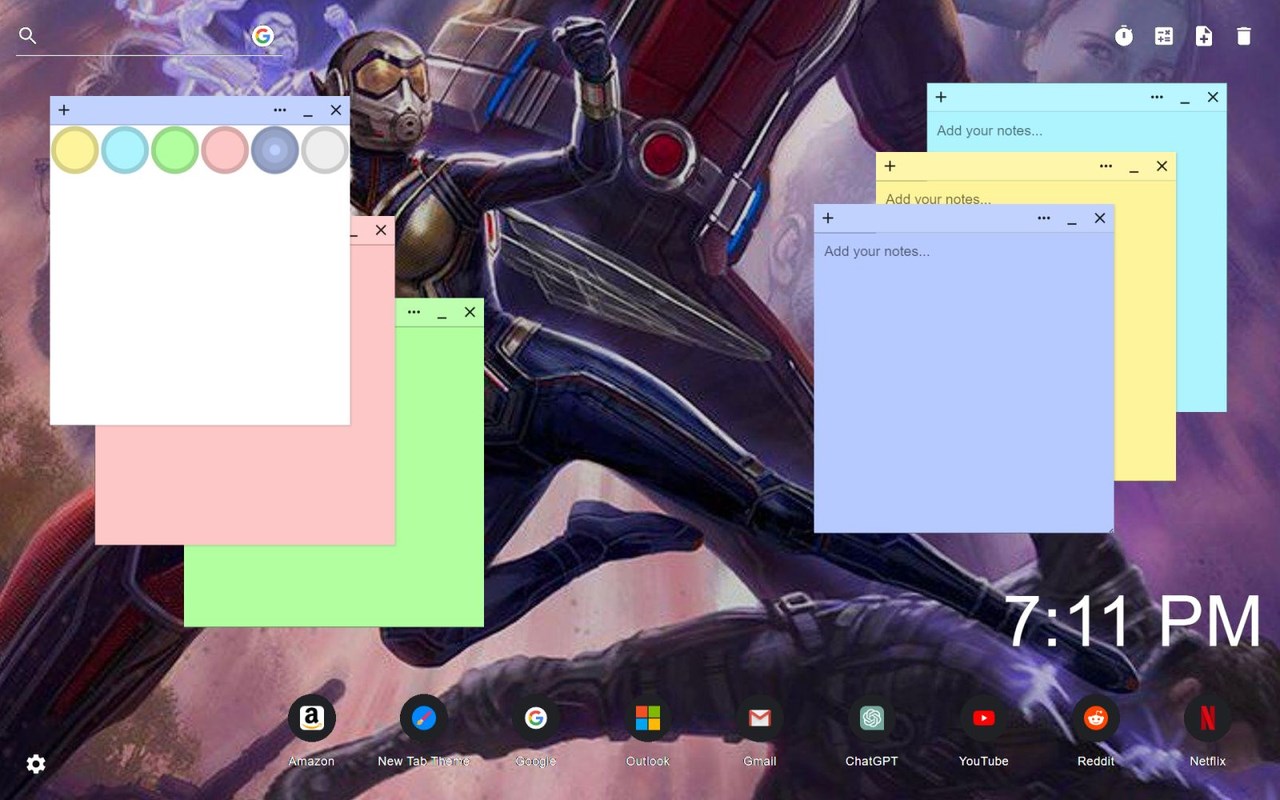The height and width of the screenshot is (800, 1280).
Task: Click into the cyan note's text area
Action: click(x=1076, y=131)
